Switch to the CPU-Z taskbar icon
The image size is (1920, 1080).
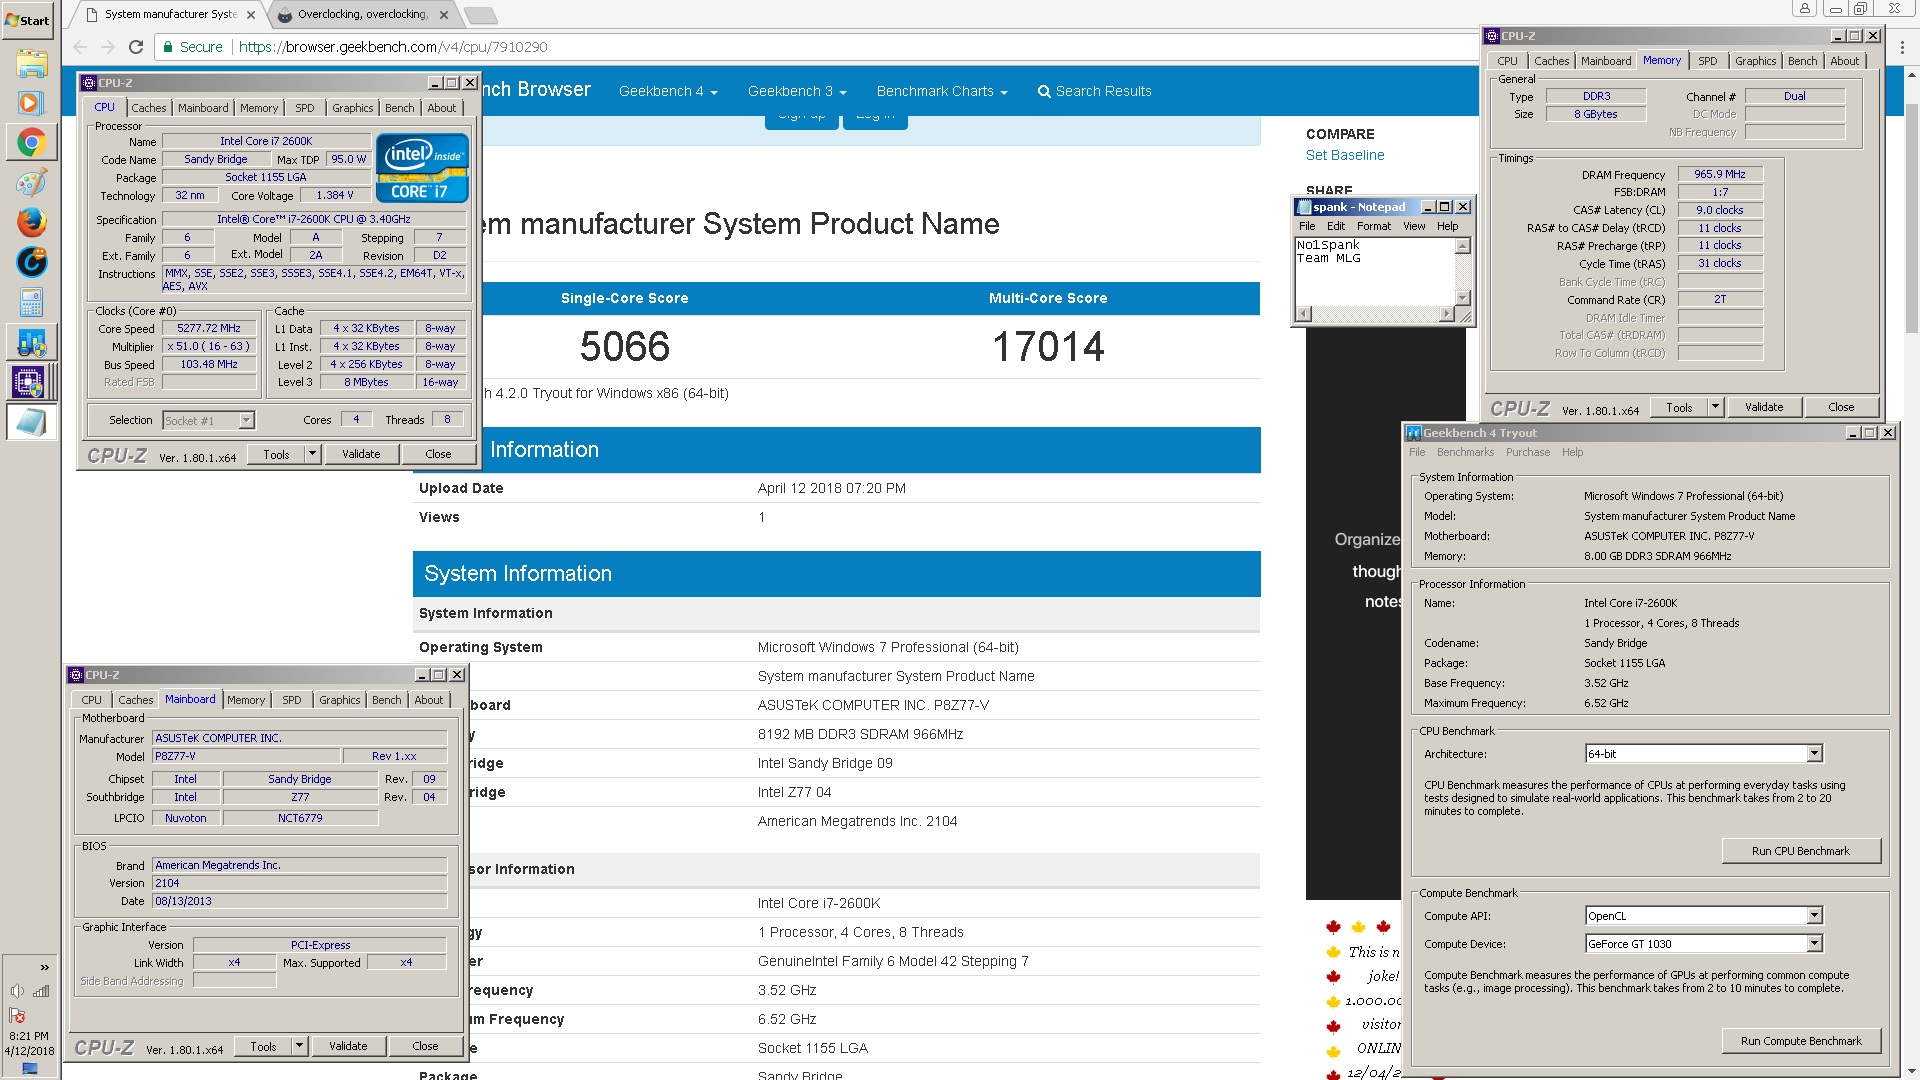(x=29, y=381)
